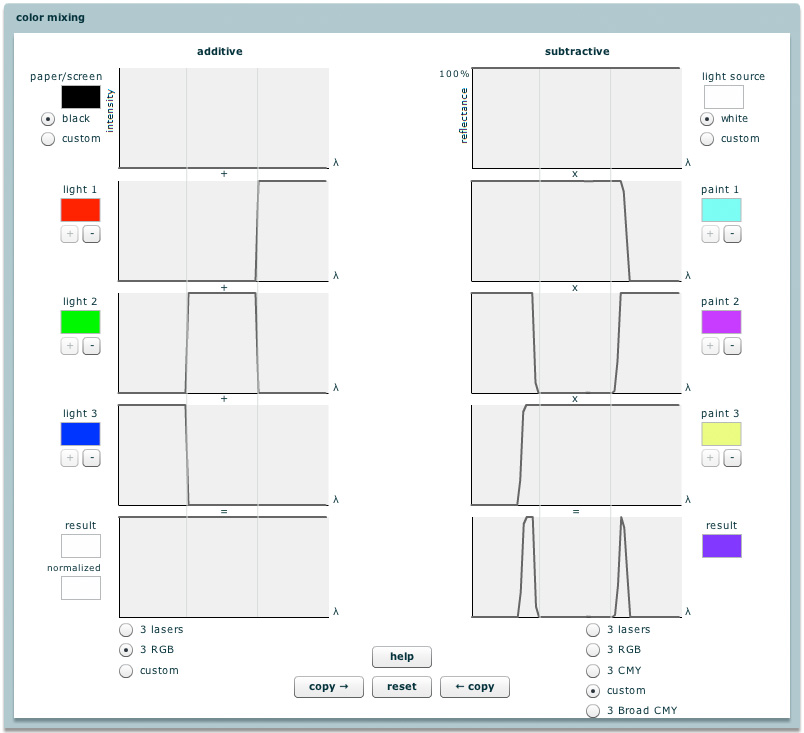Select custom paper/screen radio option

click(48, 139)
